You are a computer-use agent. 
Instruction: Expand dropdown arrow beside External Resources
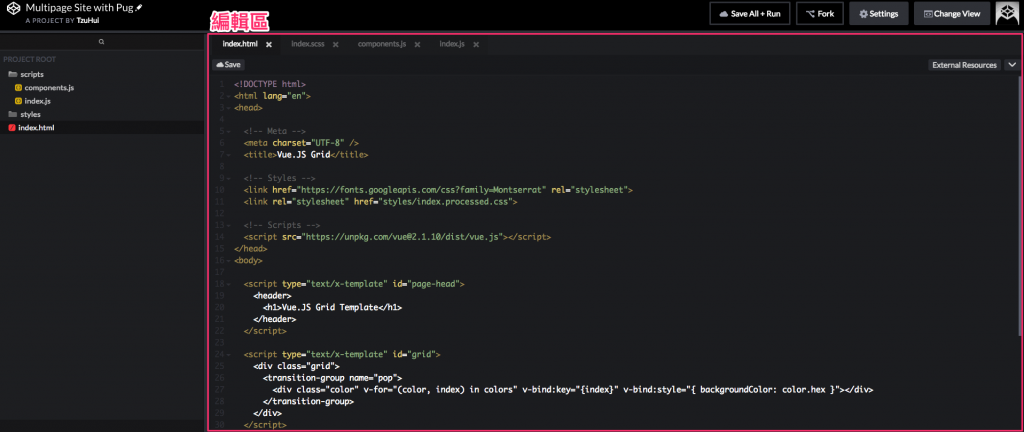point(1012,65)
